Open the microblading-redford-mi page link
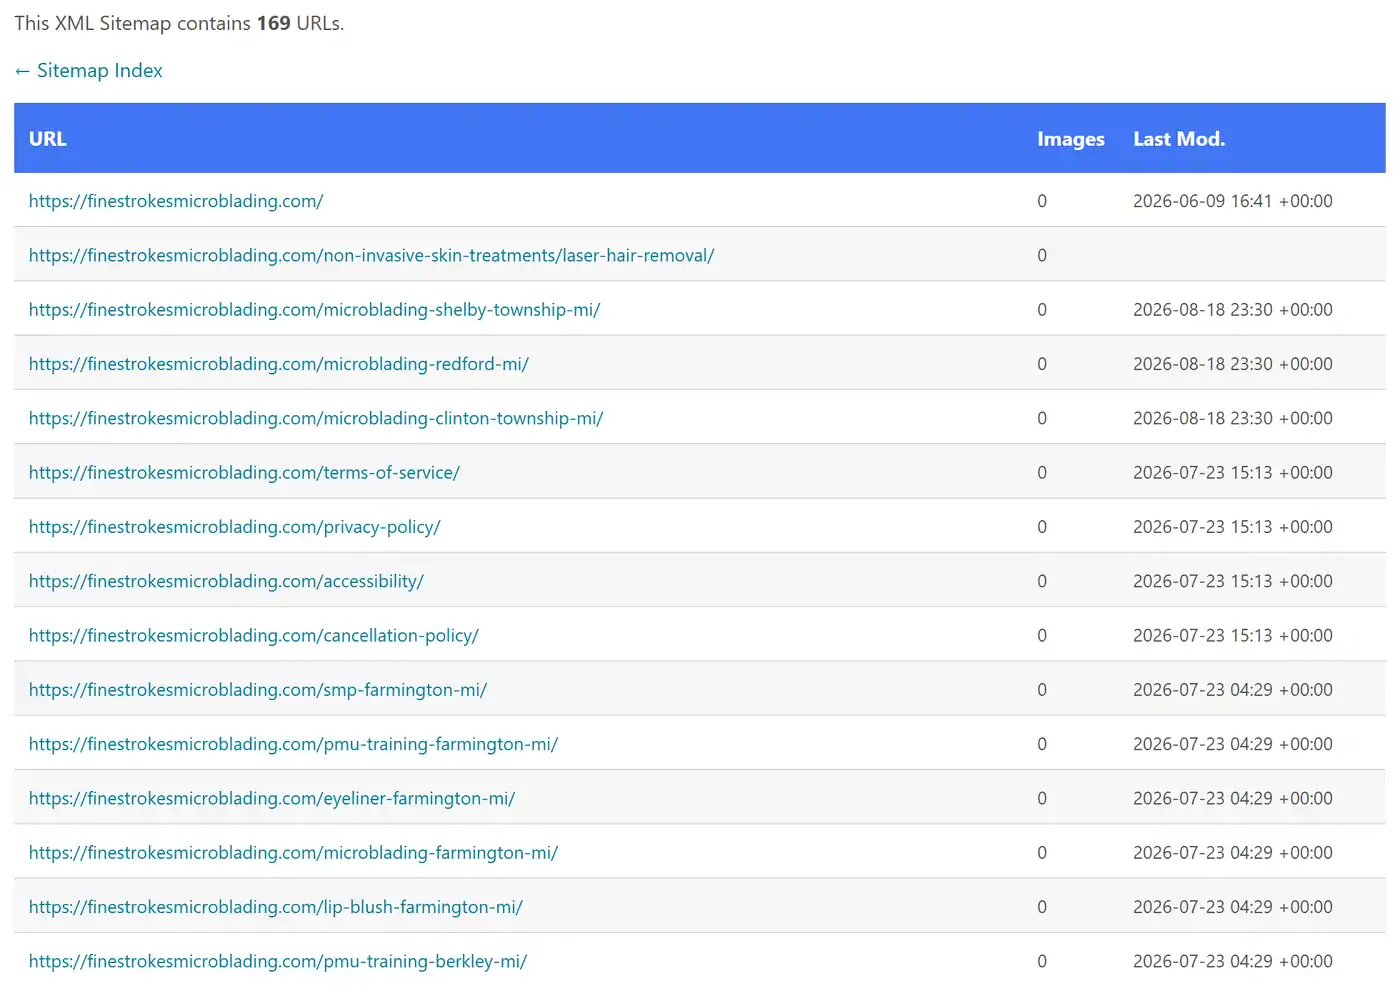 click(x=278, y=364)
